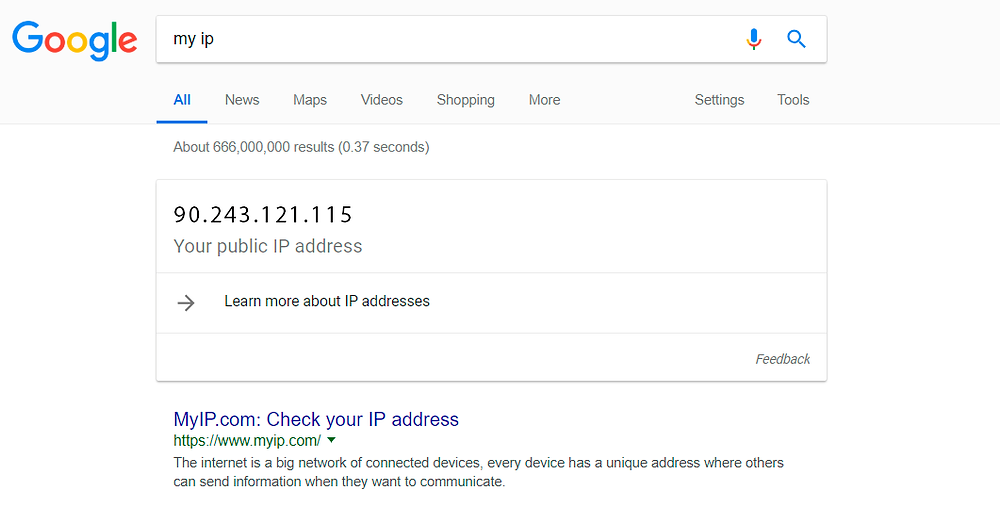Open the More search categories menu
Image resolution: width=1000 pixels, height=507 pixels.
pos(544,100)
